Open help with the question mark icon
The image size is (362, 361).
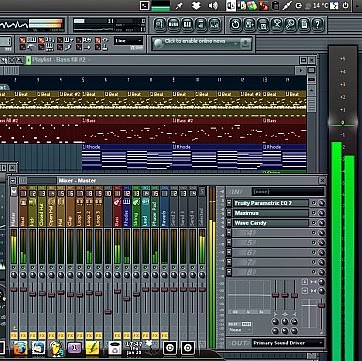click(x=318, y=25)
